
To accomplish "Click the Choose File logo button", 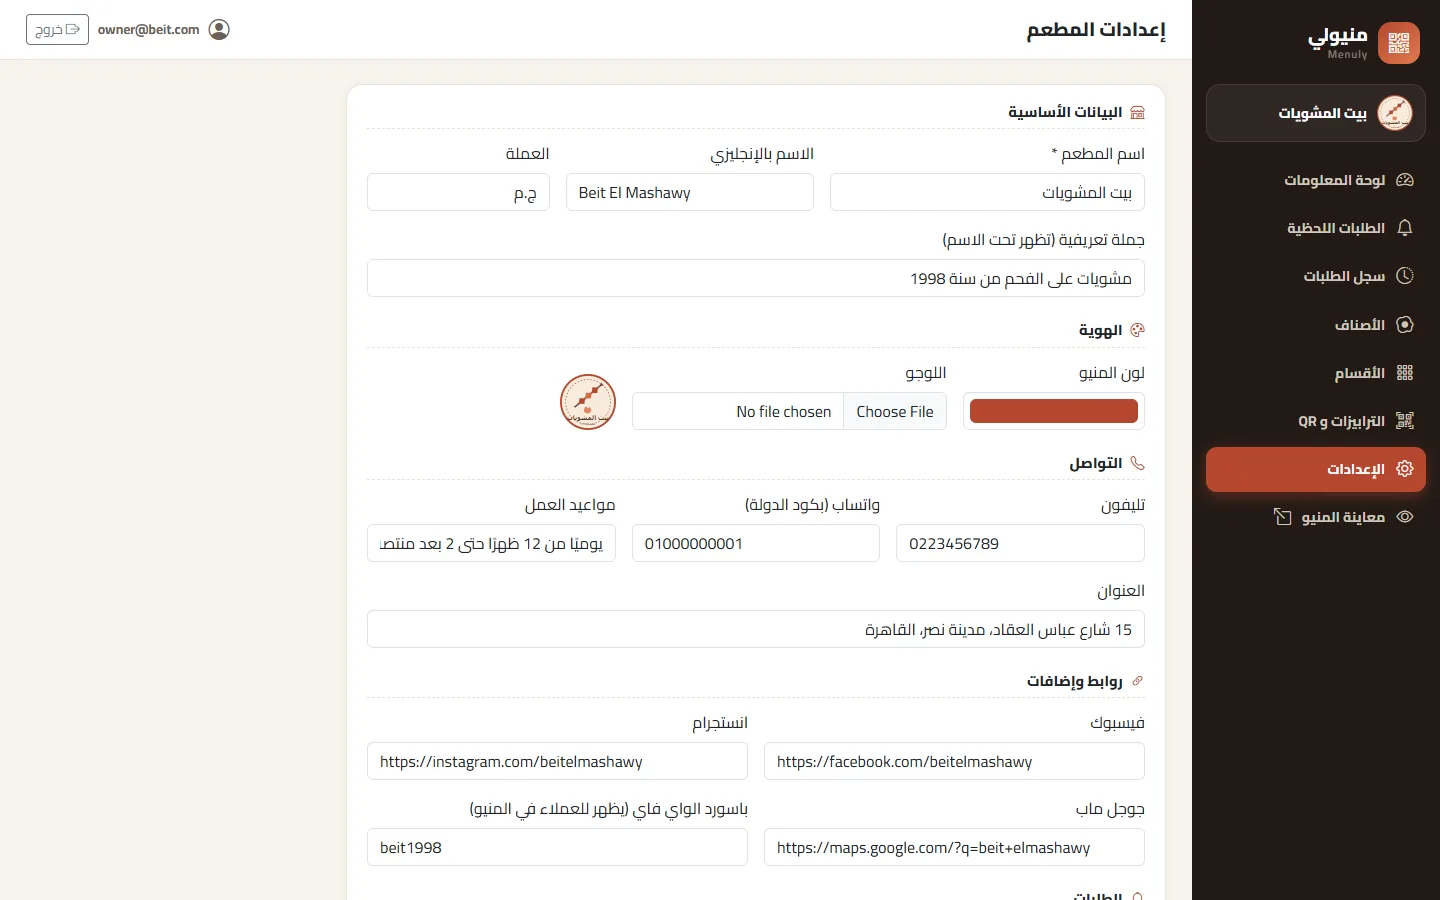I will tap(895, 412).
